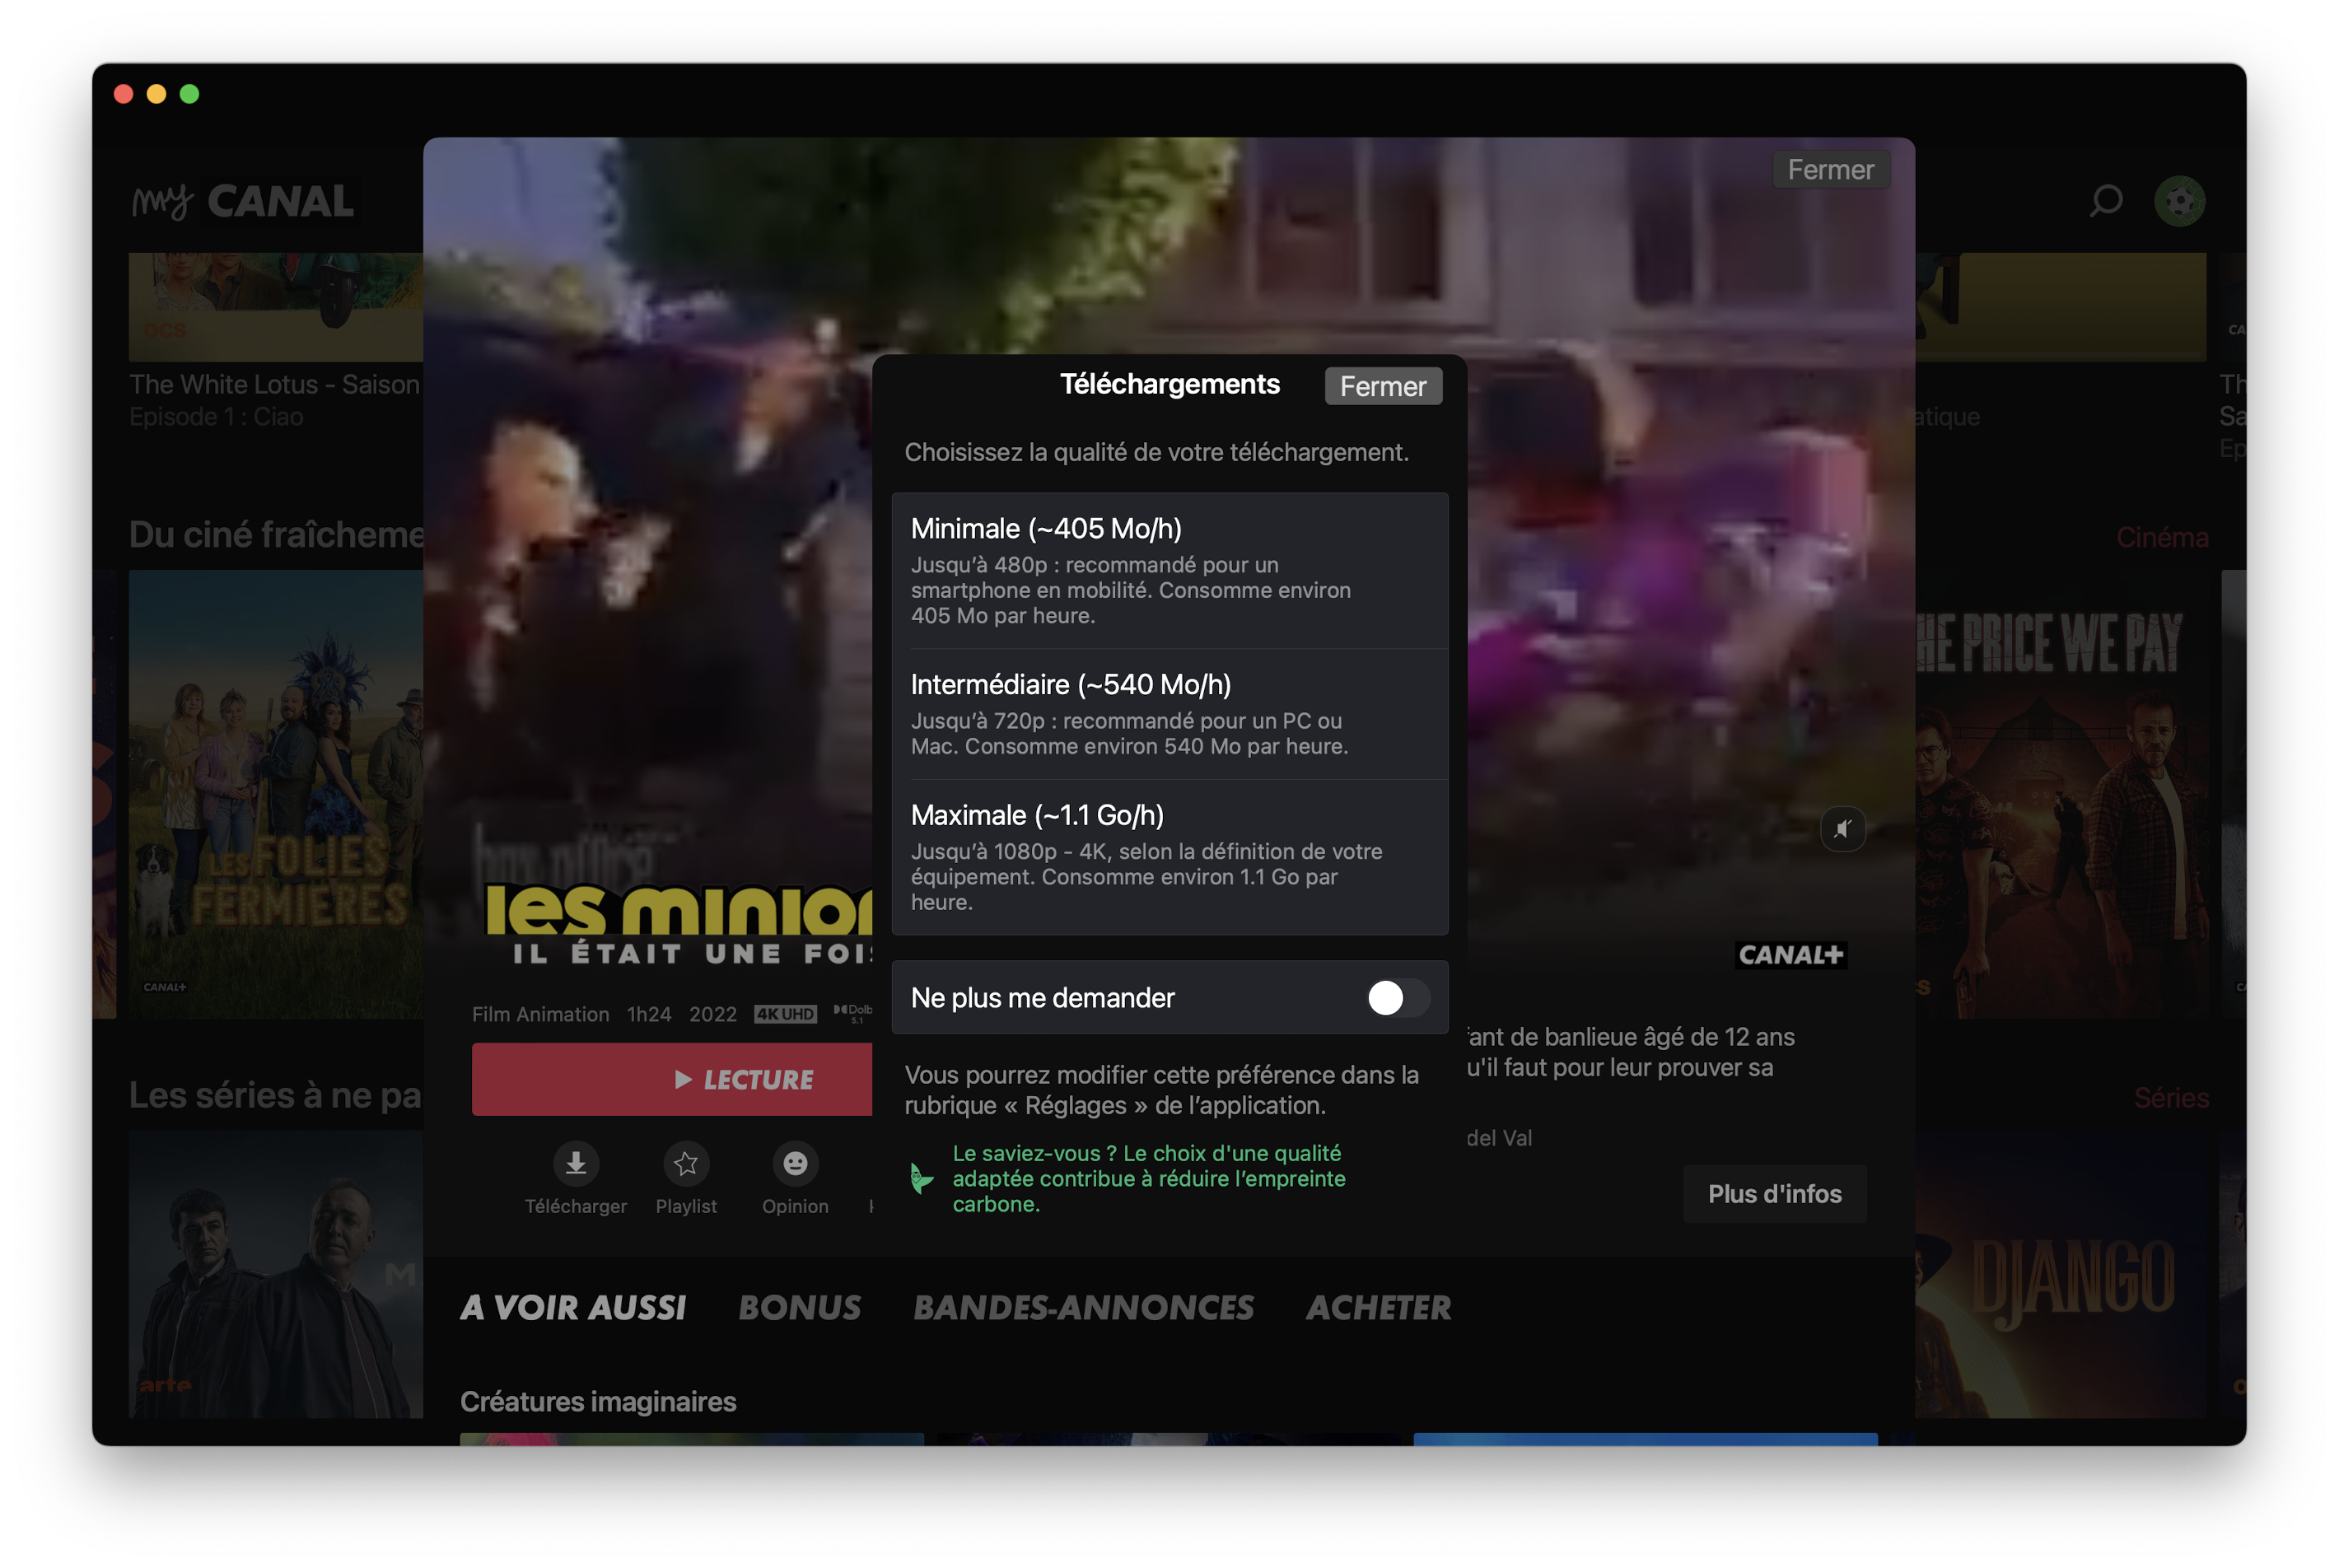
Task: Click the carbon footprint tip text
Action: [x=1149, y=1179]
